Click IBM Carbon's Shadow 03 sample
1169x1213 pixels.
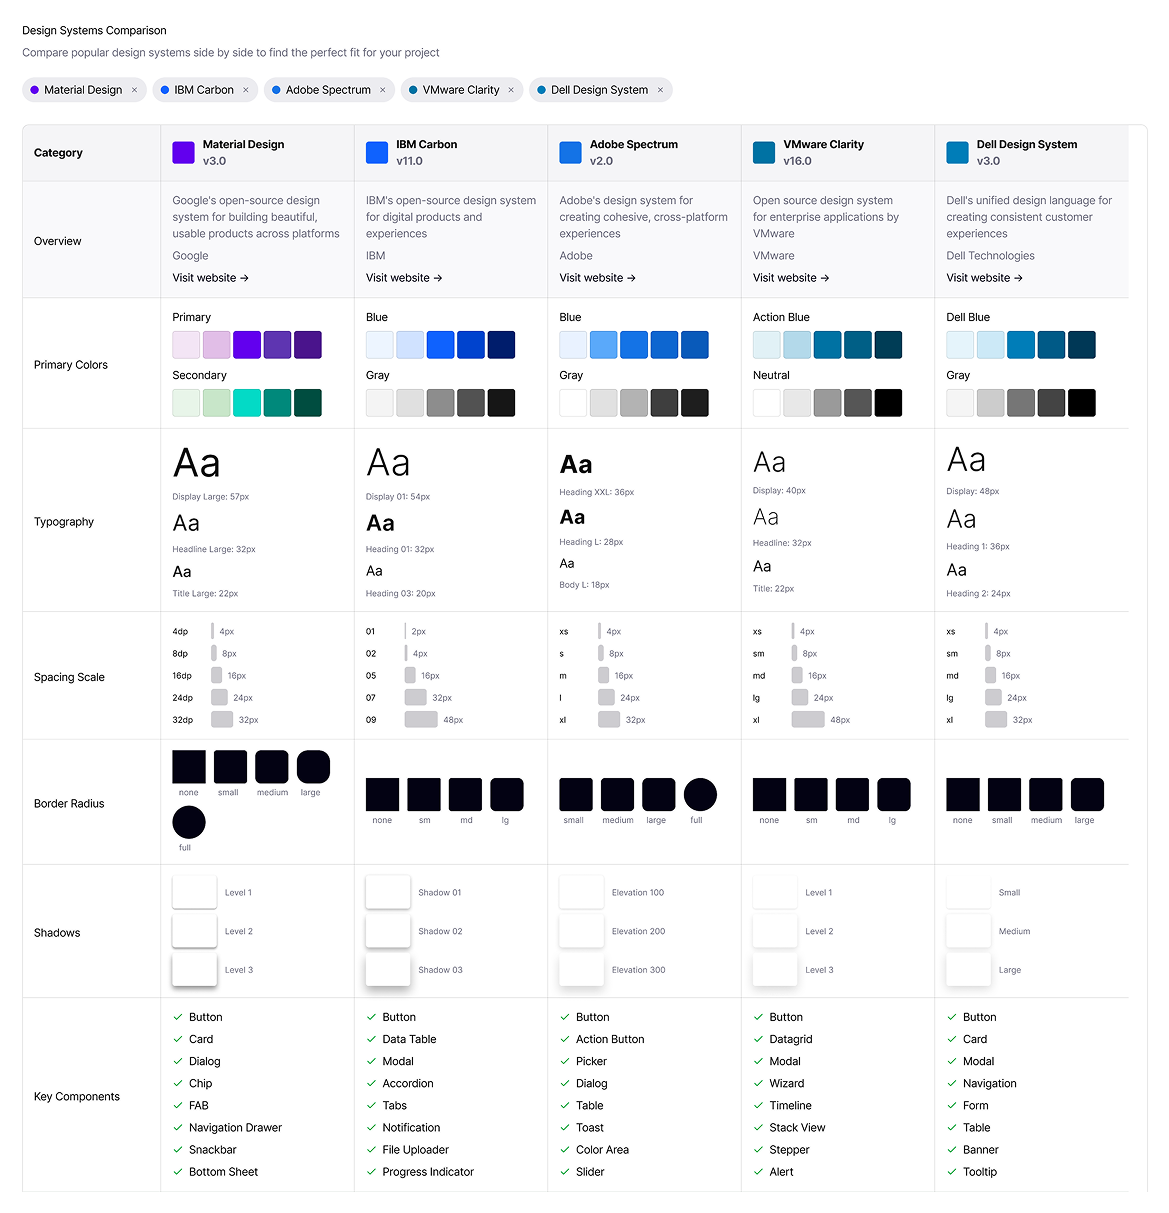[388, 970]
